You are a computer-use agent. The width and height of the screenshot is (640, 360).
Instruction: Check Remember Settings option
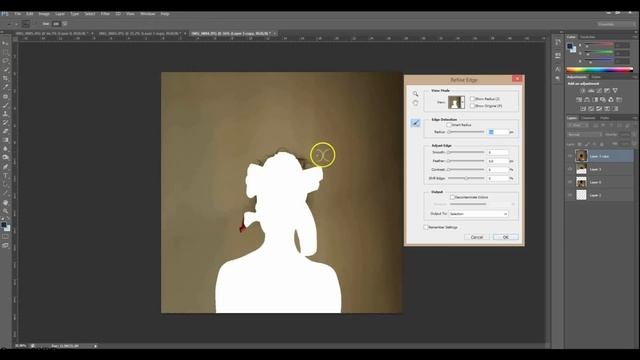tap(426, 227)
